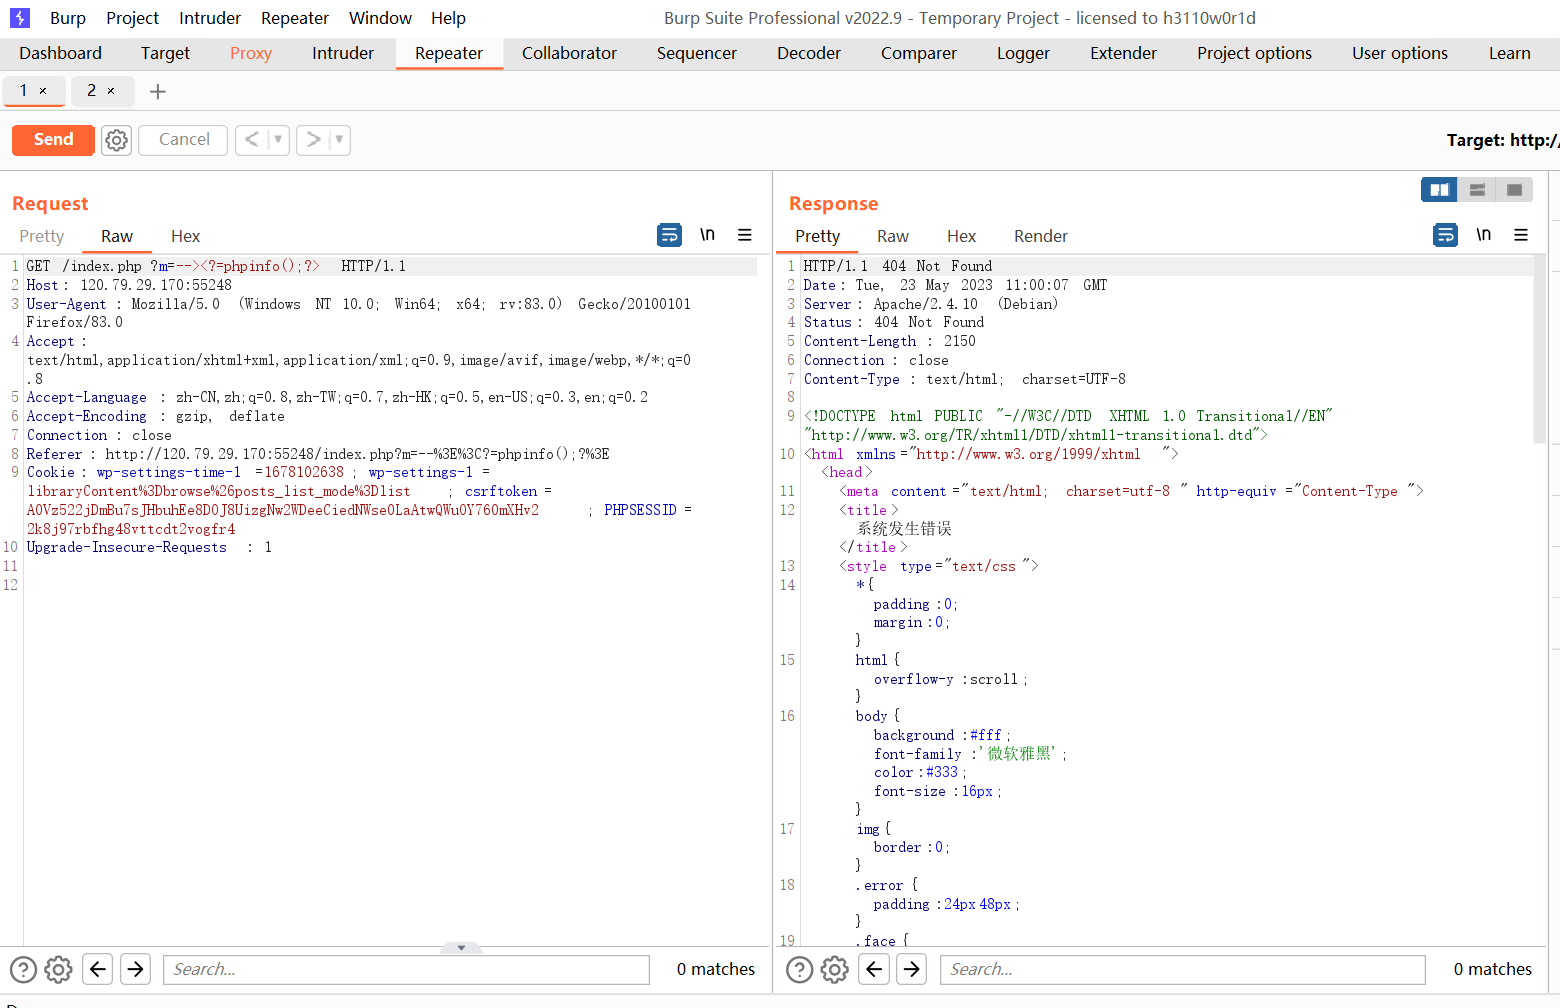Jump to previous Request search match
This screenshot has height=1008, width=1560.
click(98, 969)
